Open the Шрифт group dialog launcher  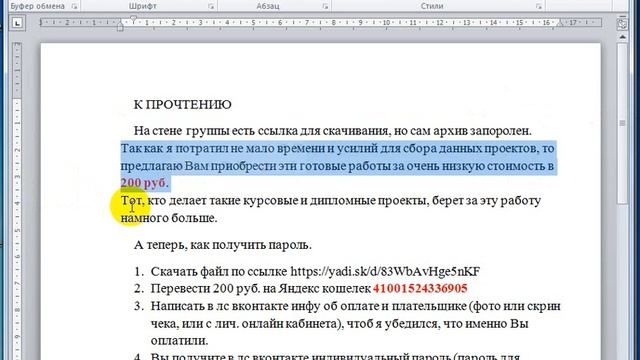coord(211,7)
